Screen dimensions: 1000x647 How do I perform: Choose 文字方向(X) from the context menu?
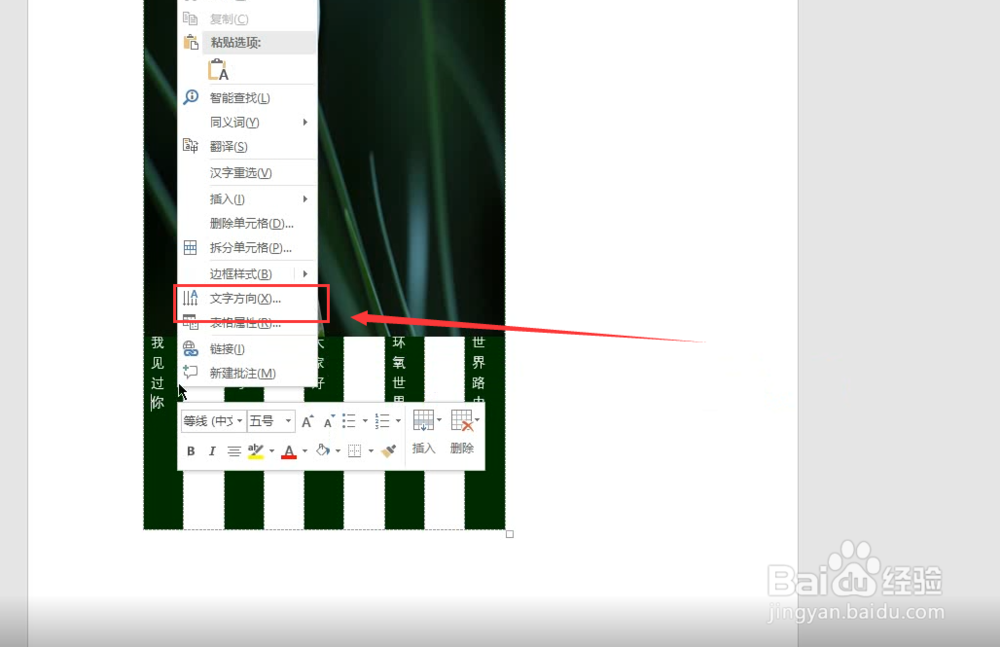tap(247, 299)
